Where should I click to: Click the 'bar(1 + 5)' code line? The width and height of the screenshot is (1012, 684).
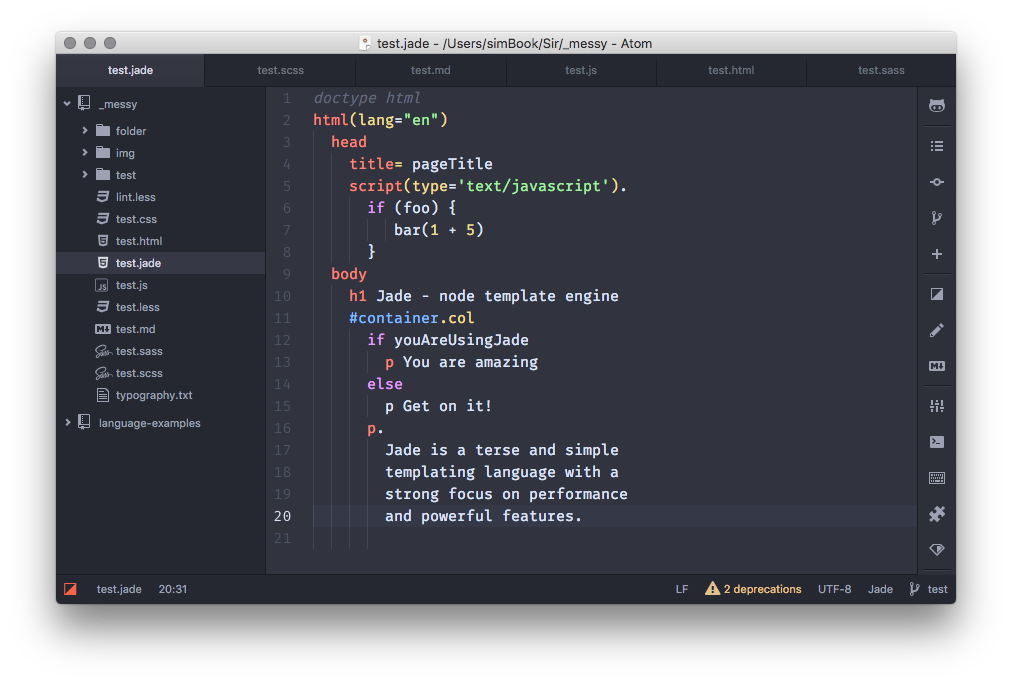[439, 230]
